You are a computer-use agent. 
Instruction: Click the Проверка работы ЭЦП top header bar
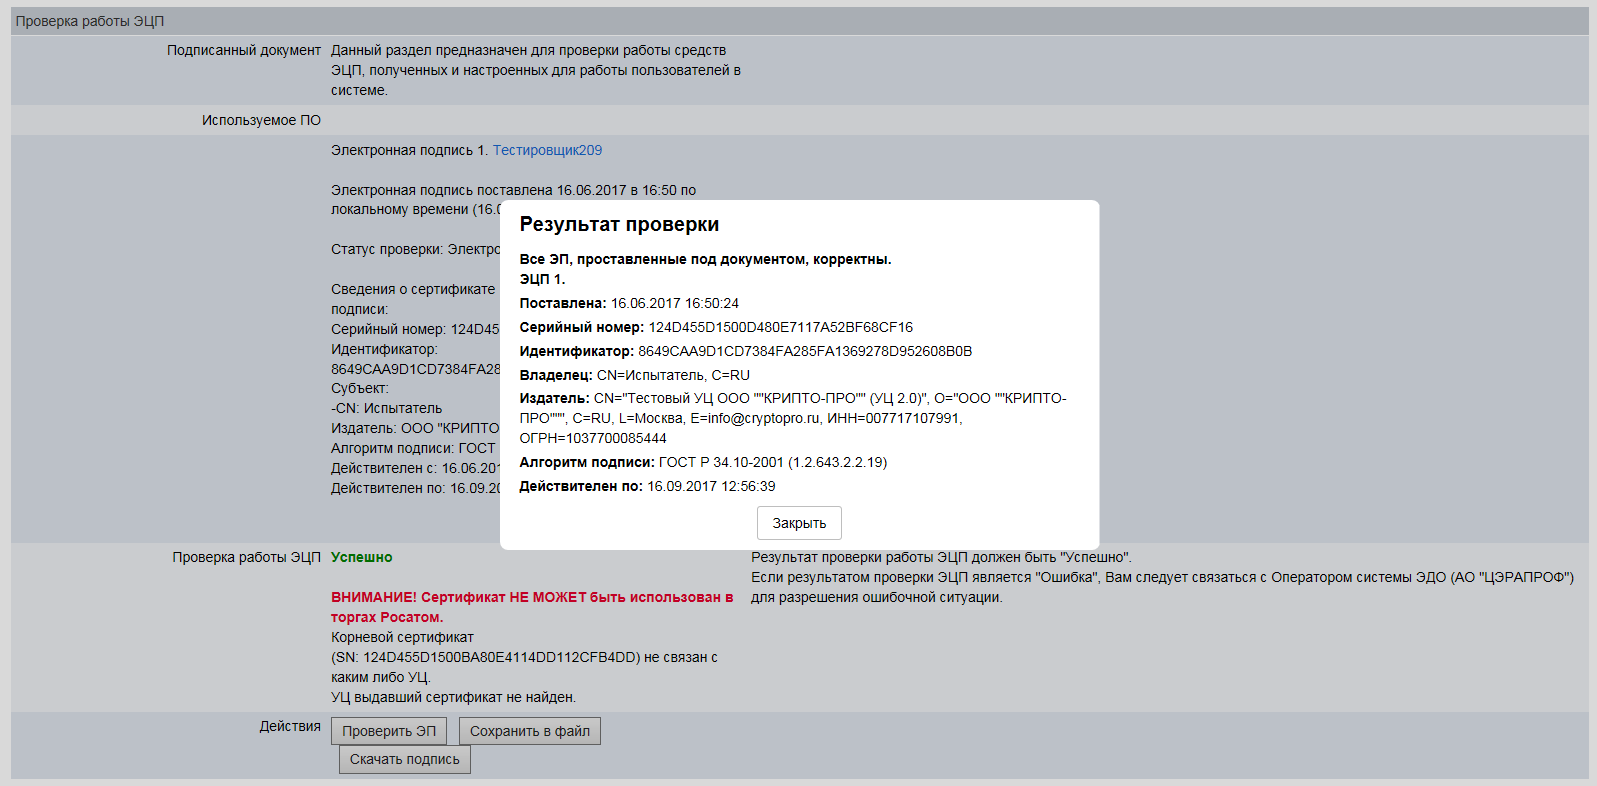click(90, 21)
